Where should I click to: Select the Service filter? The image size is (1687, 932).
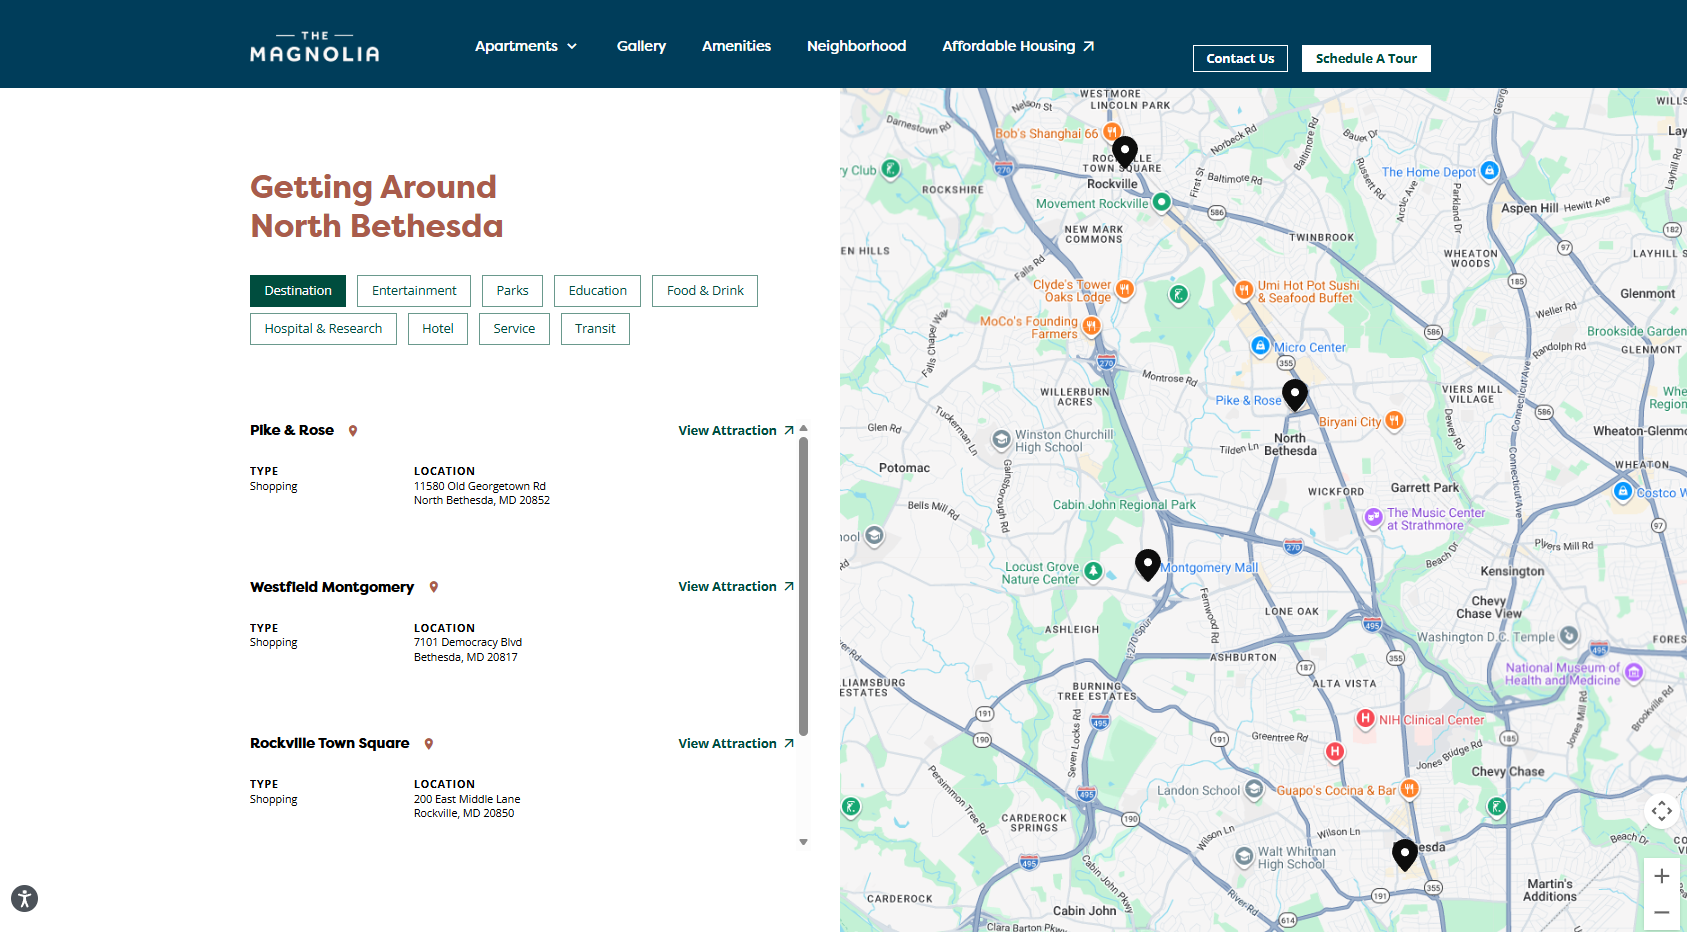coord(514,329)
